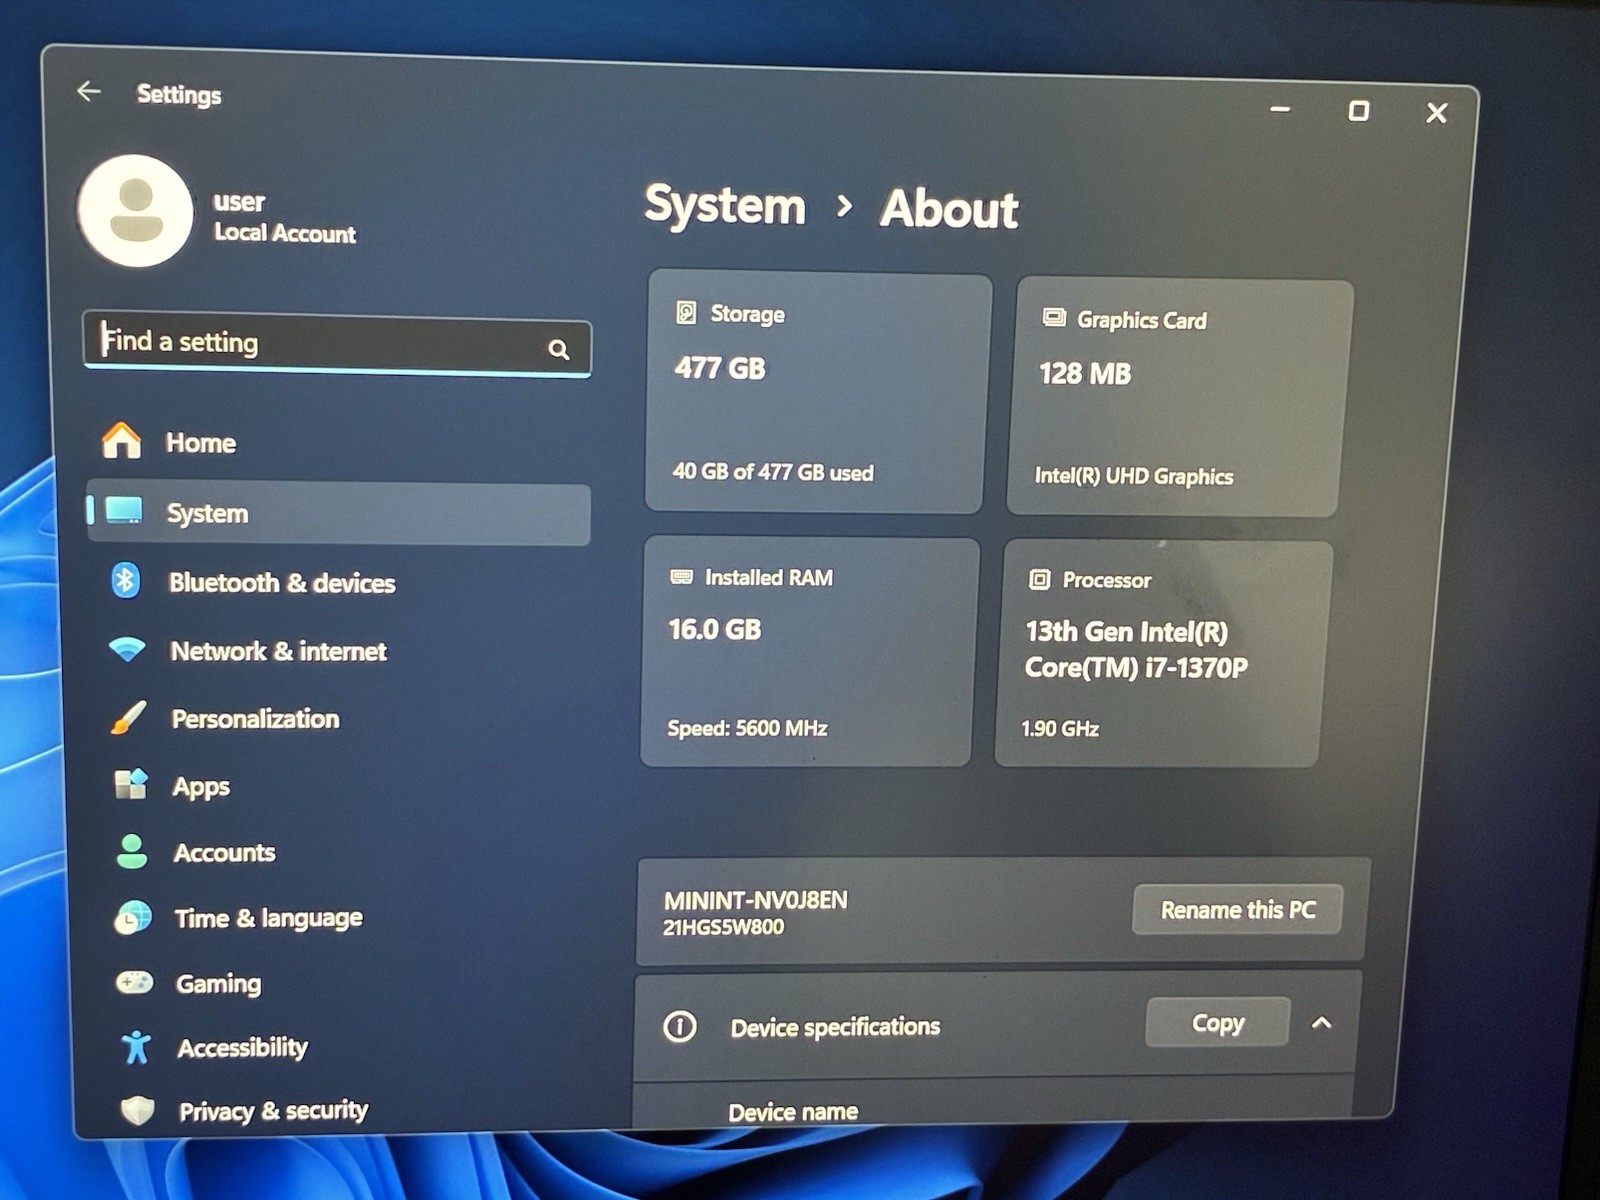Go back using the Settings arrow
This screenshot has height=1200, width=1600.
pos(89,92)
